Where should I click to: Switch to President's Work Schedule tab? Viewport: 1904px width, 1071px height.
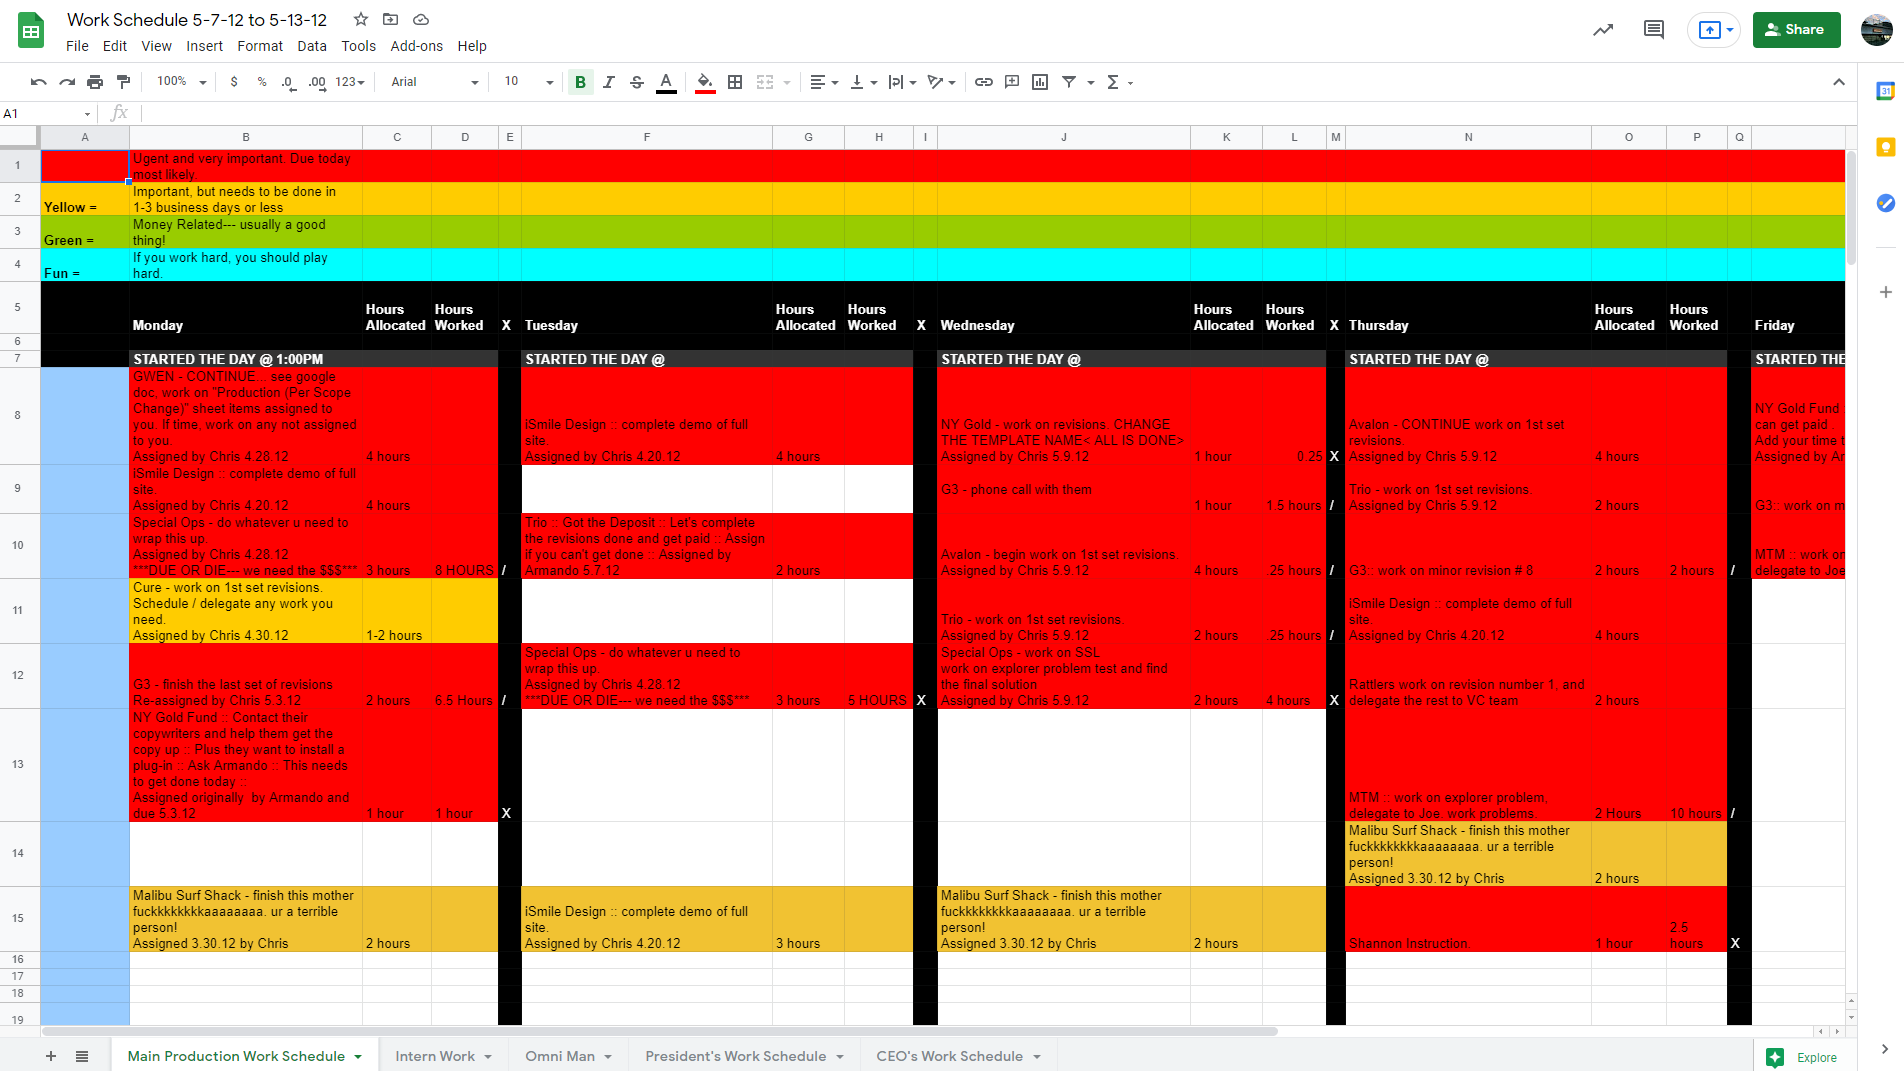(745, 1056)
